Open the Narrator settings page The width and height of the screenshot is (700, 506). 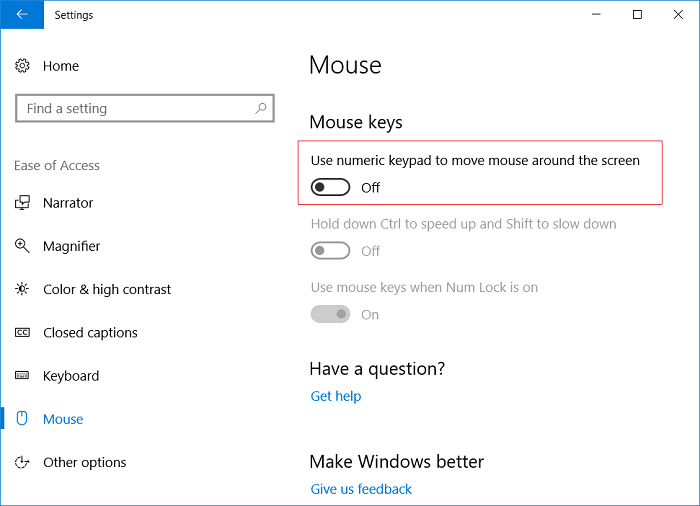pos(68,203)
